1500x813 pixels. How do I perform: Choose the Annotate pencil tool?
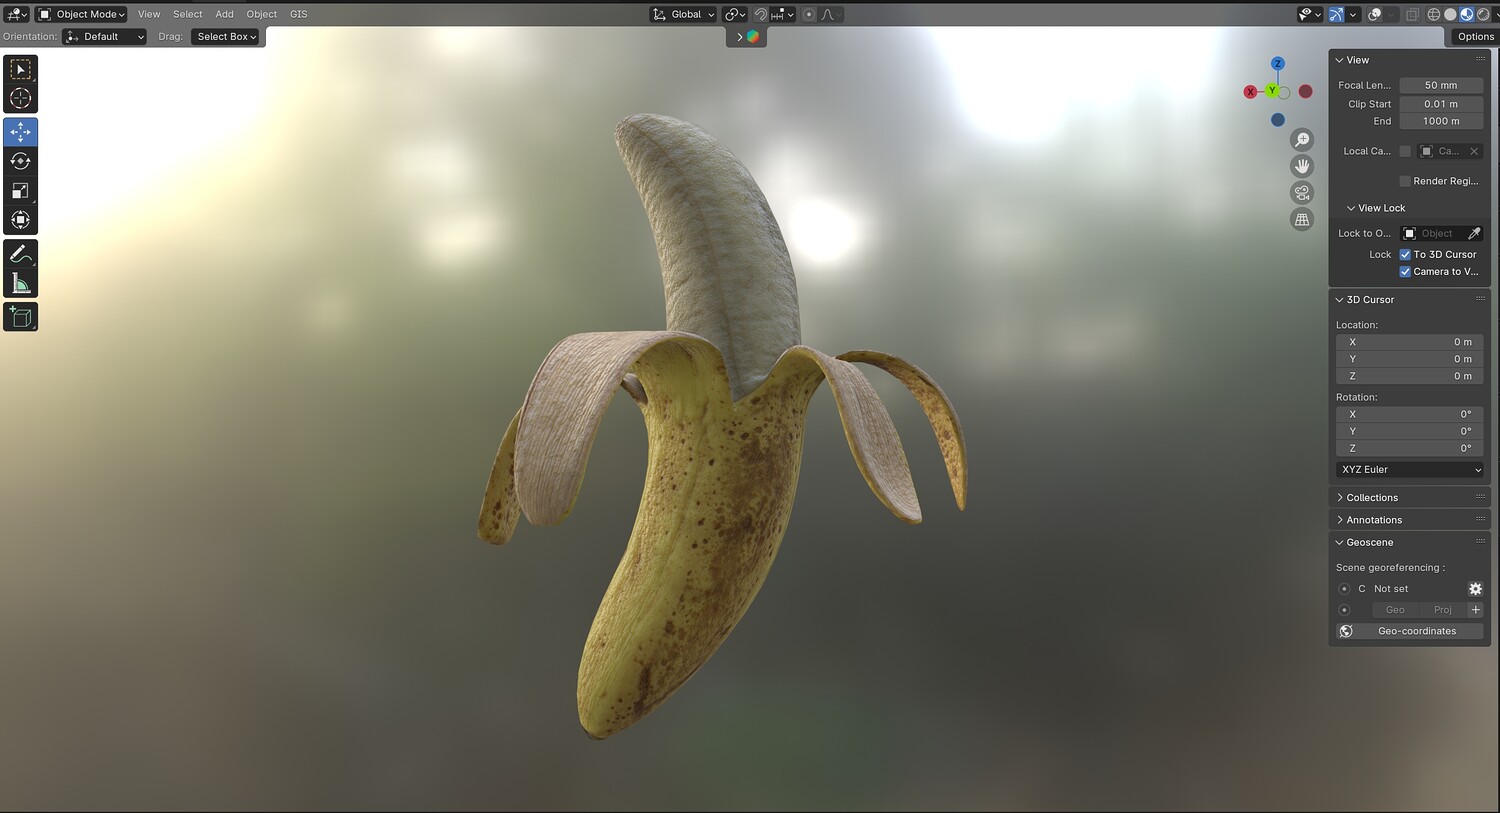click(x=20, y=255)
